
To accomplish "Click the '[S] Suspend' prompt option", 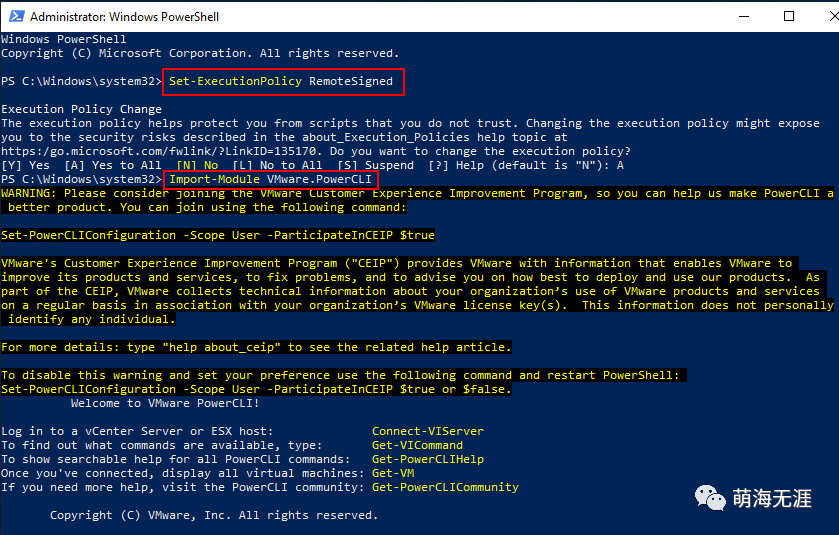I will tap(376, 165).
